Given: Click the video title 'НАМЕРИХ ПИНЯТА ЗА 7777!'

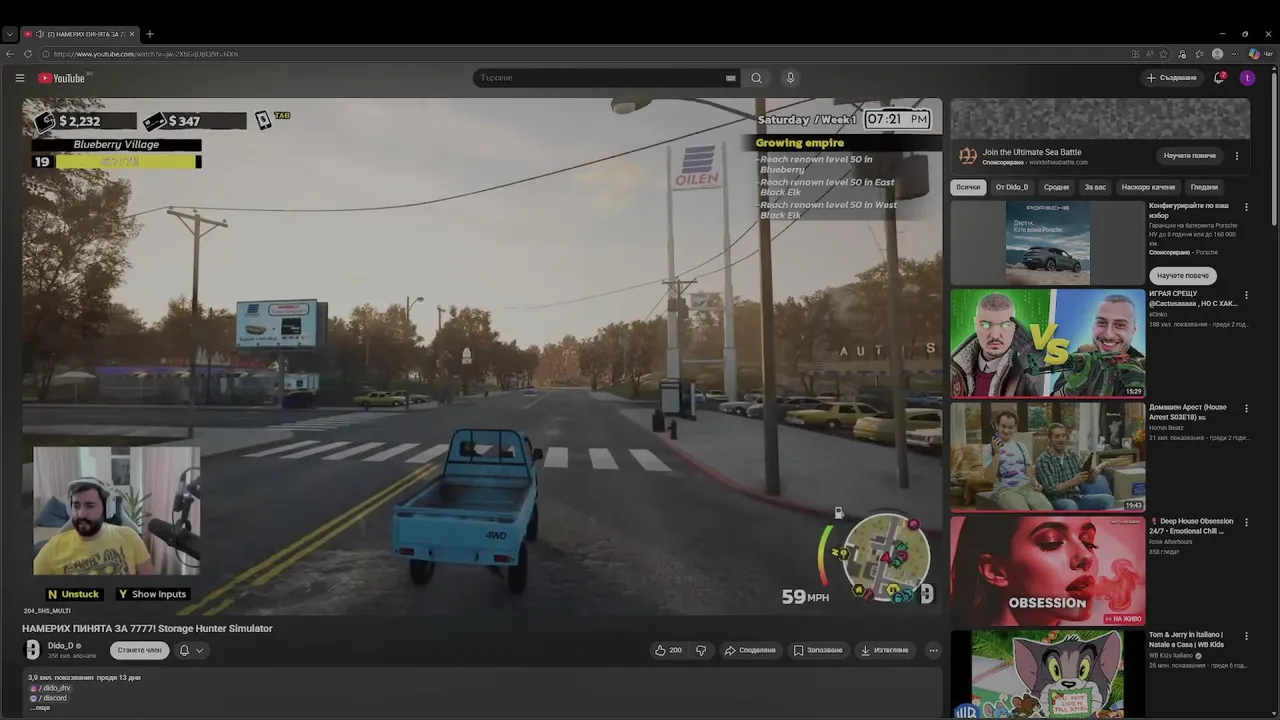Looking at the screenshot, I should click(x=147, y=628).
